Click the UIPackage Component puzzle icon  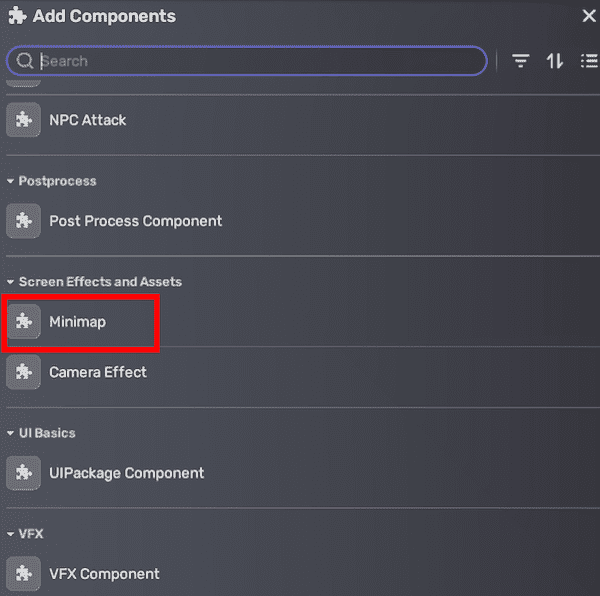(23, 473)
